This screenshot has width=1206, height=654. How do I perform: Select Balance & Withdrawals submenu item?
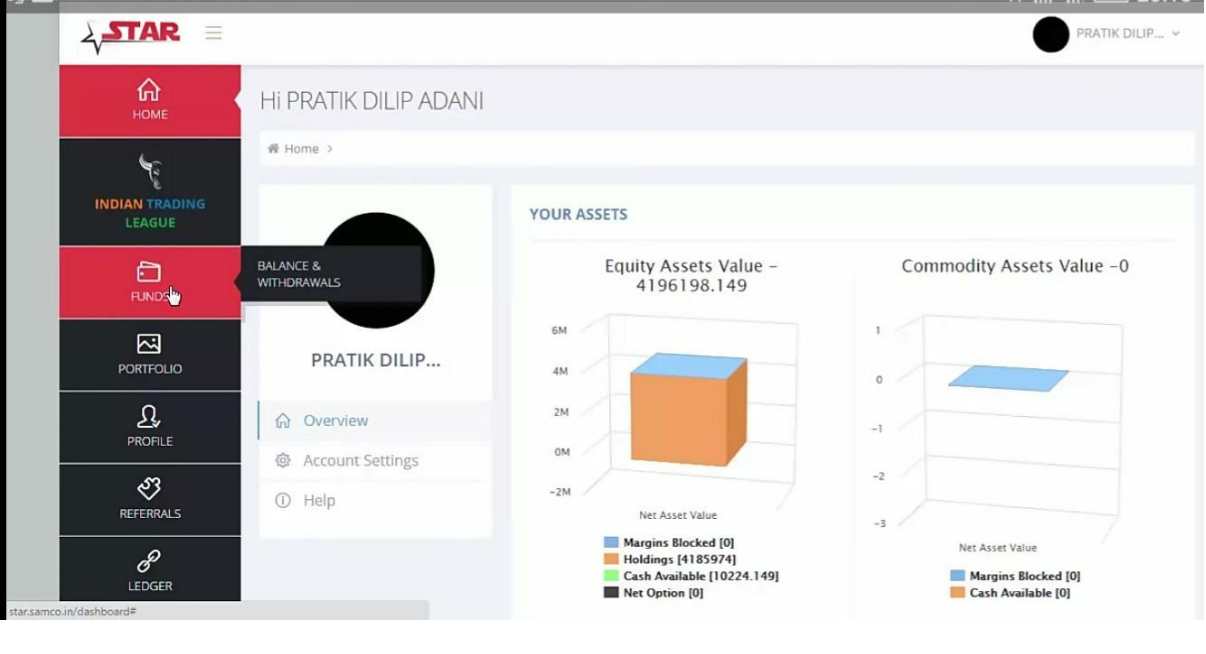coord(299,274)
